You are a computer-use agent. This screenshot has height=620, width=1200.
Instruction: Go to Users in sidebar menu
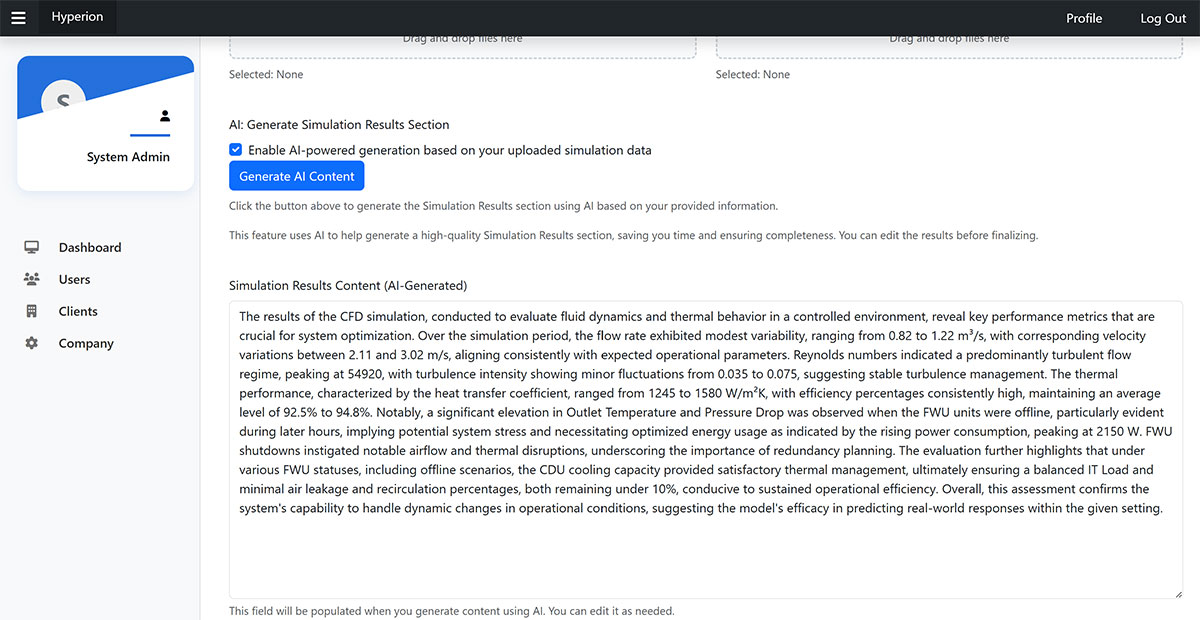point(74,279)
